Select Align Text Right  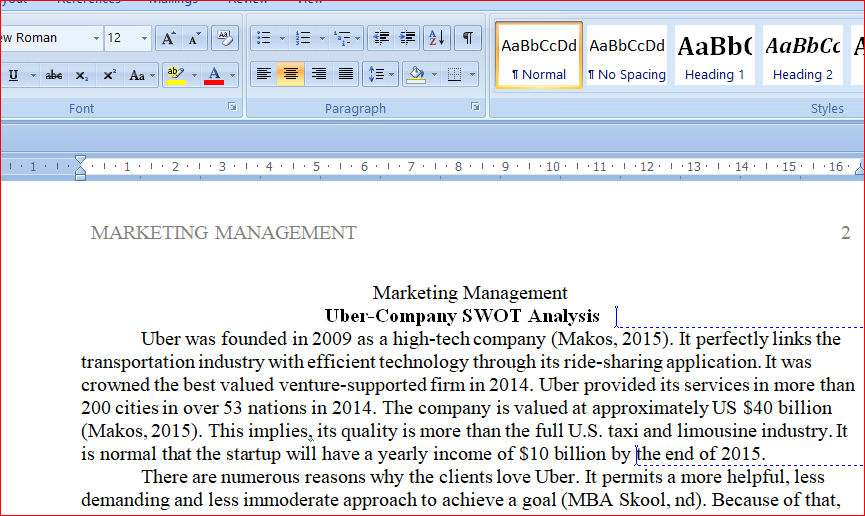pyautogui.click(x=318, y=74)
